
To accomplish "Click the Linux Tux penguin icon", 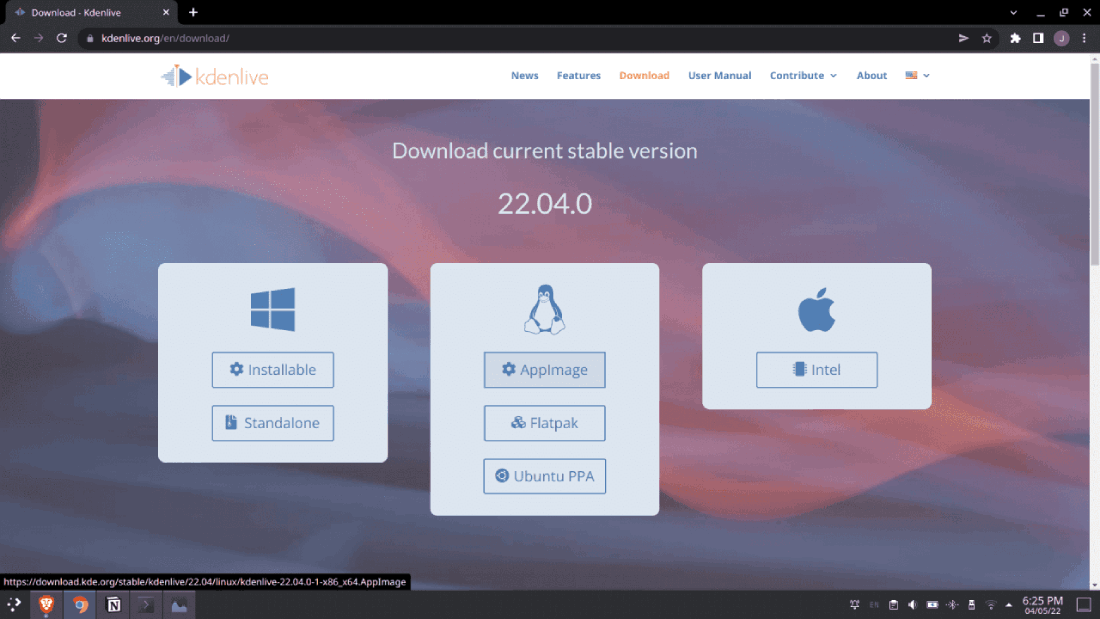I will (544, 310).
